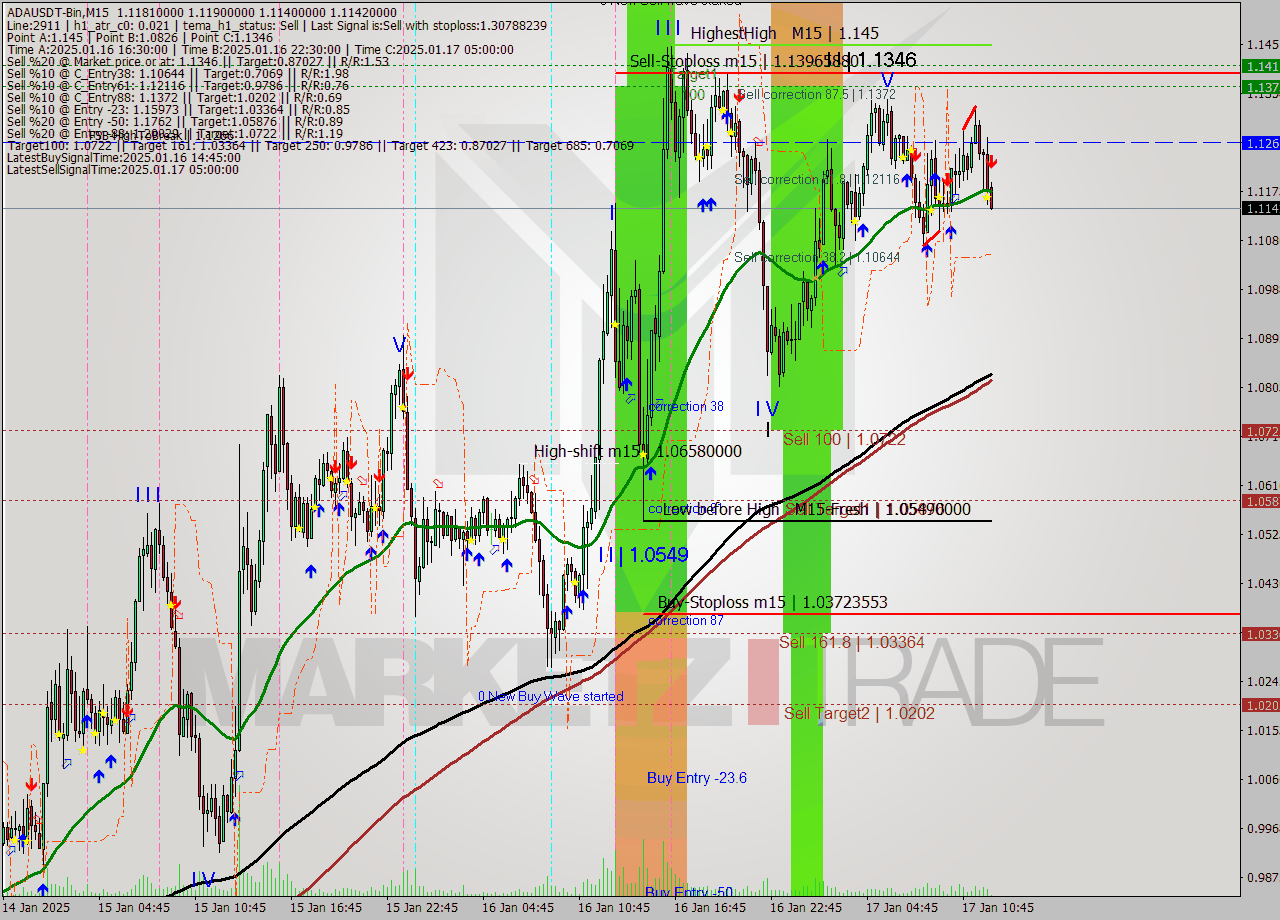This screenshot has height=920, width=1280.
Task: Click the 0.987 price scale value
Action: pyautogui.click(x=1262, y=877)
